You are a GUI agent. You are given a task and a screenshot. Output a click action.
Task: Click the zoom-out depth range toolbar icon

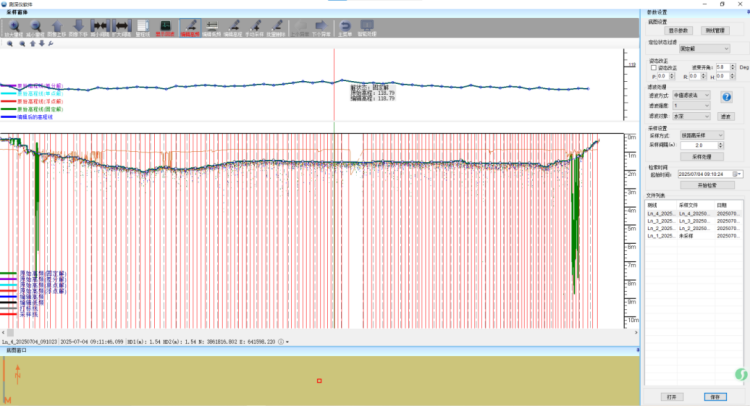point(35,28)
